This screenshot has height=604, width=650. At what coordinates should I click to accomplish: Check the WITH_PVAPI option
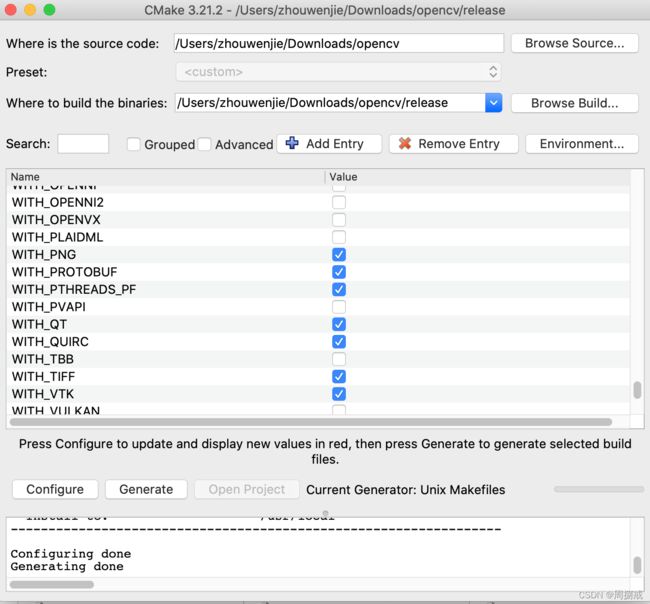[x=339, y=307]
